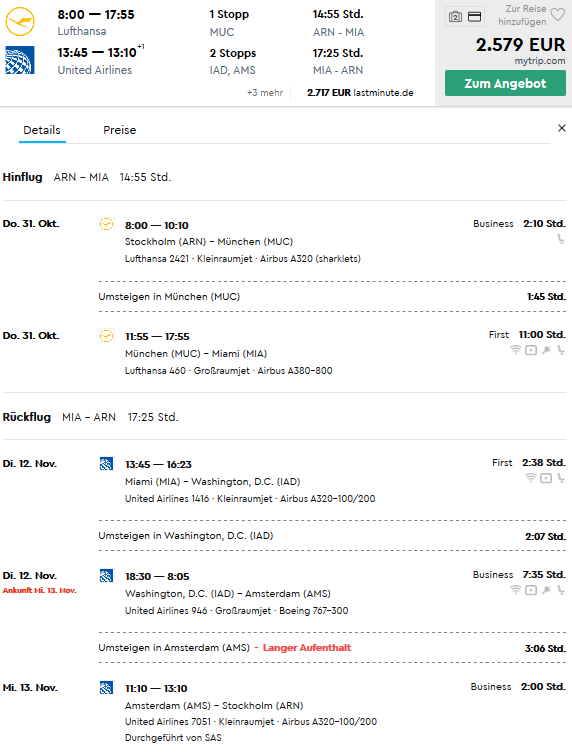This screenshot has width=572, height=756.
Task: Click the United logo beside the 11:10 — 13:10 flight
Action: coord(106,687)
